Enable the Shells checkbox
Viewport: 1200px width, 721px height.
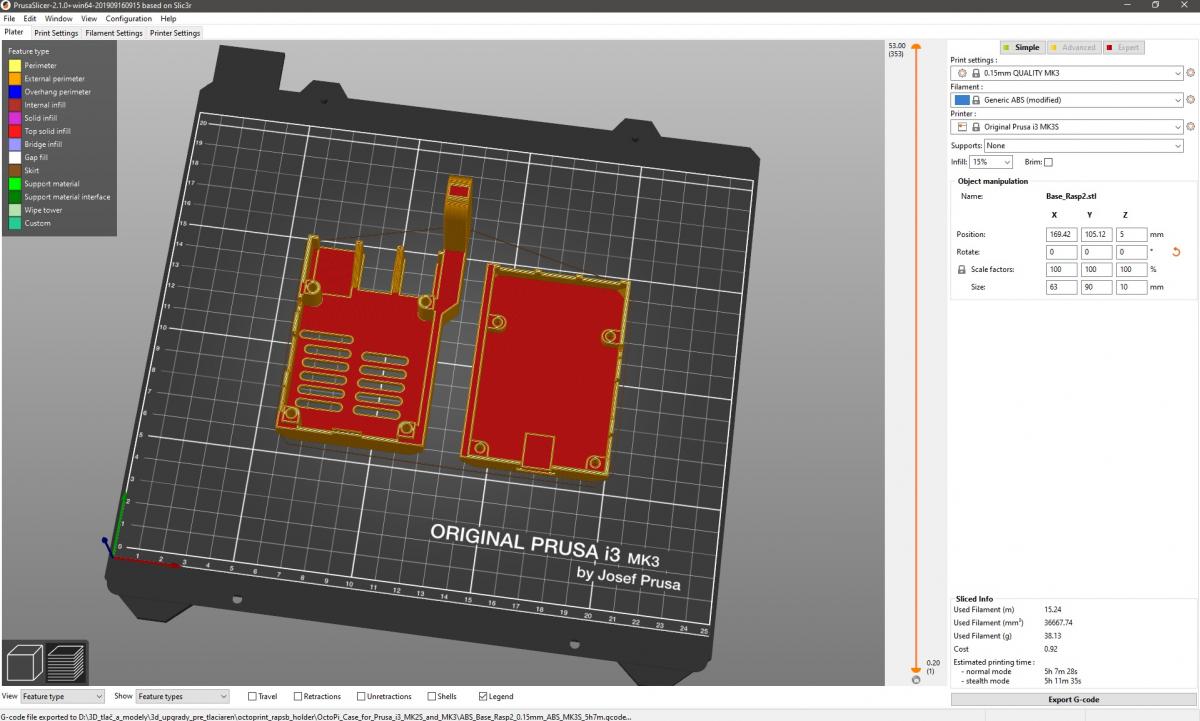(431, 696)
